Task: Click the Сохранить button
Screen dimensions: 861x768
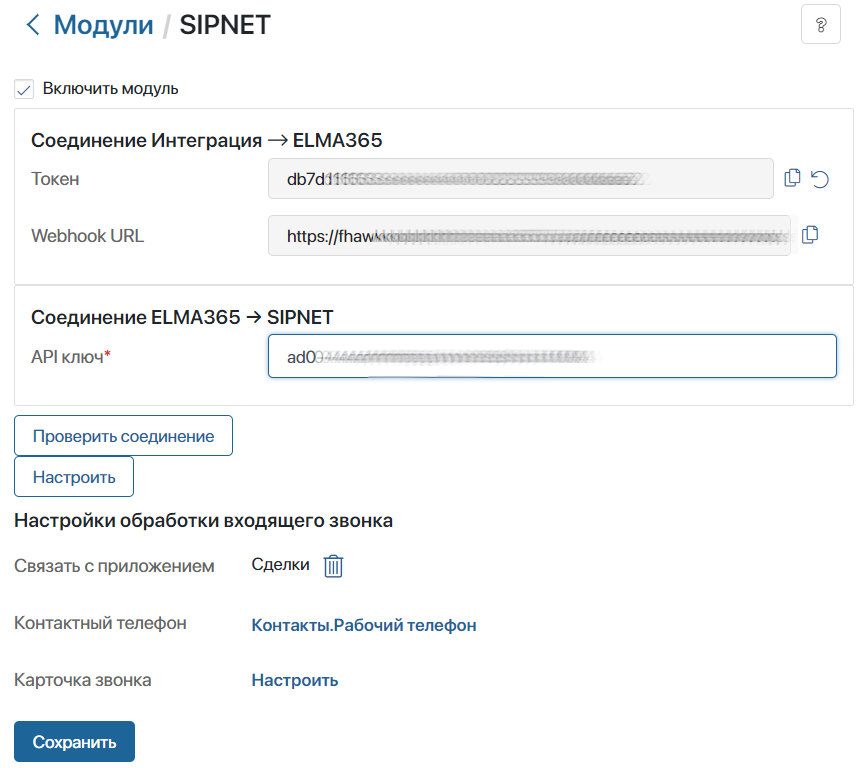Action: pos(74,741)
